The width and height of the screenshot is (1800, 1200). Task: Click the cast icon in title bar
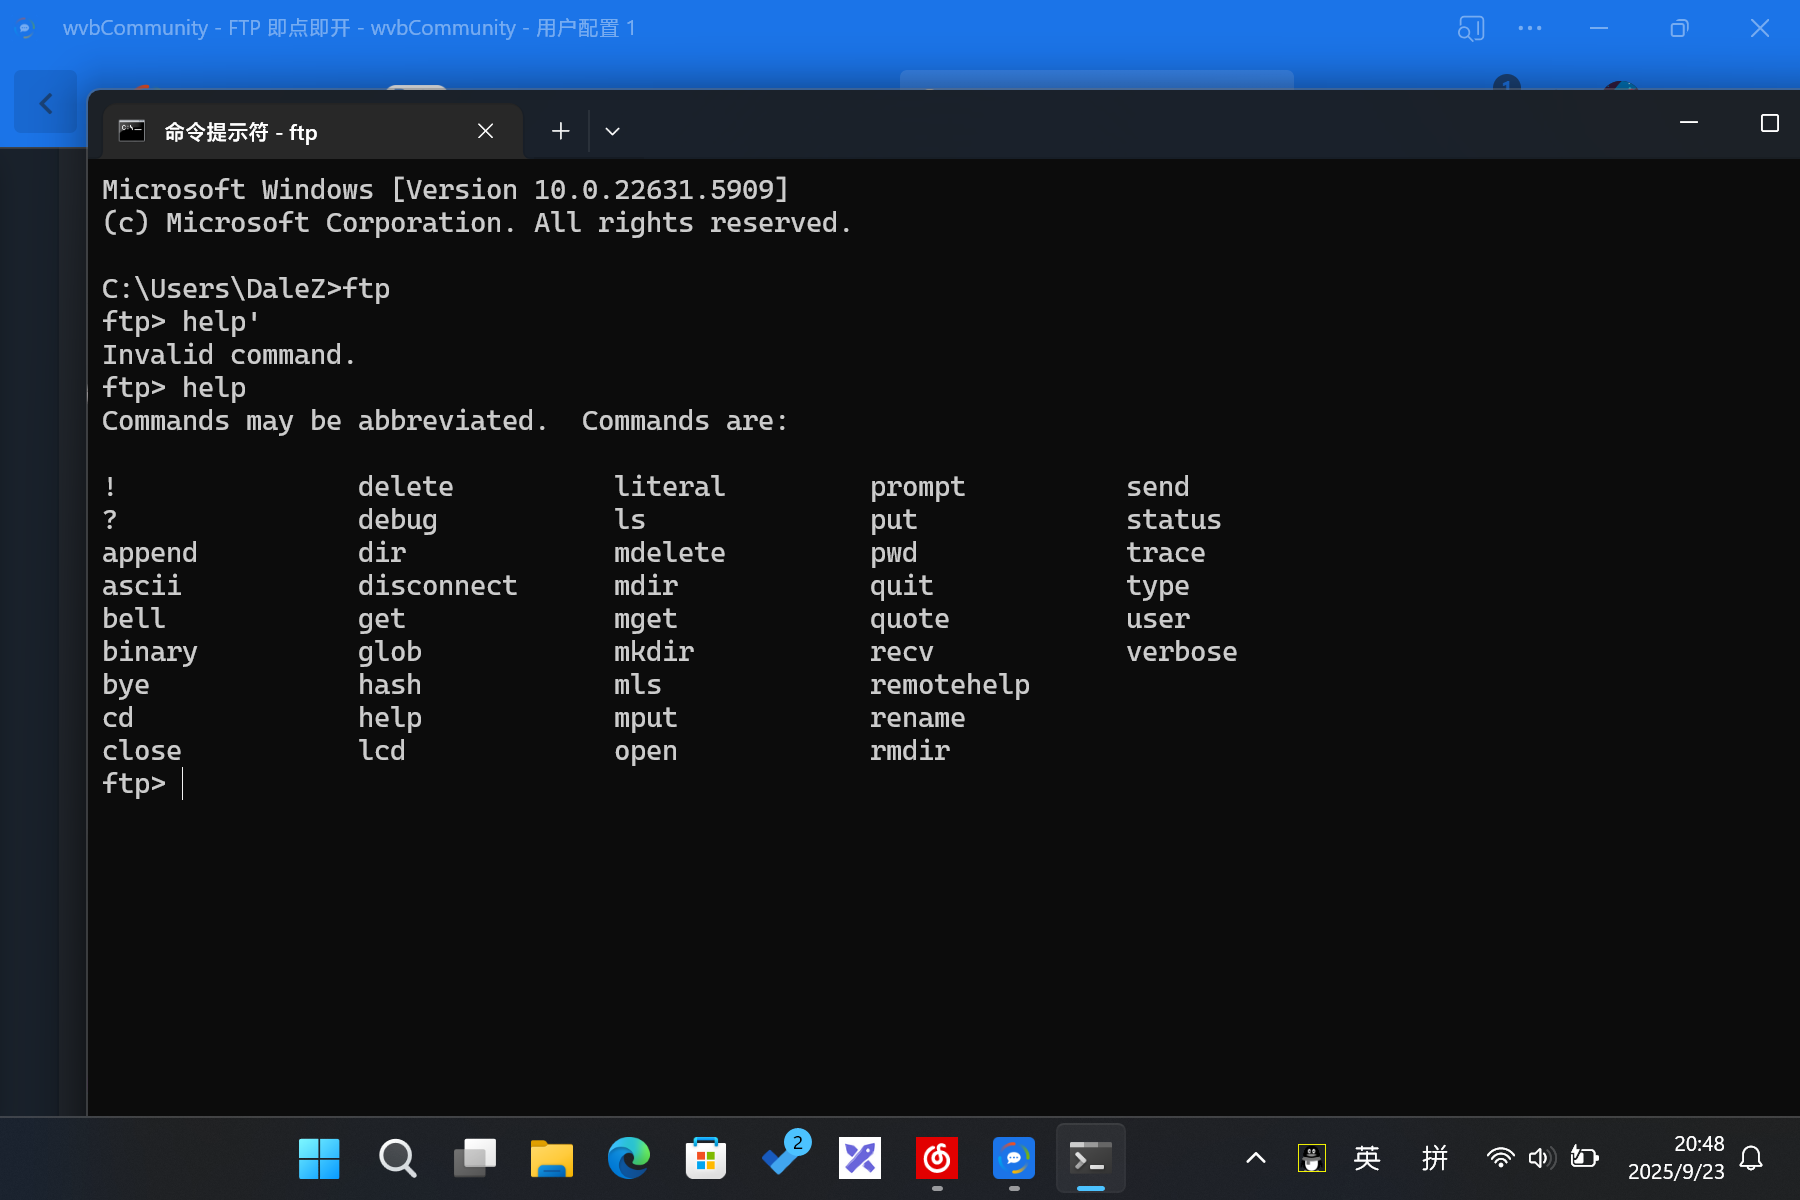[x=1470, y=28]
